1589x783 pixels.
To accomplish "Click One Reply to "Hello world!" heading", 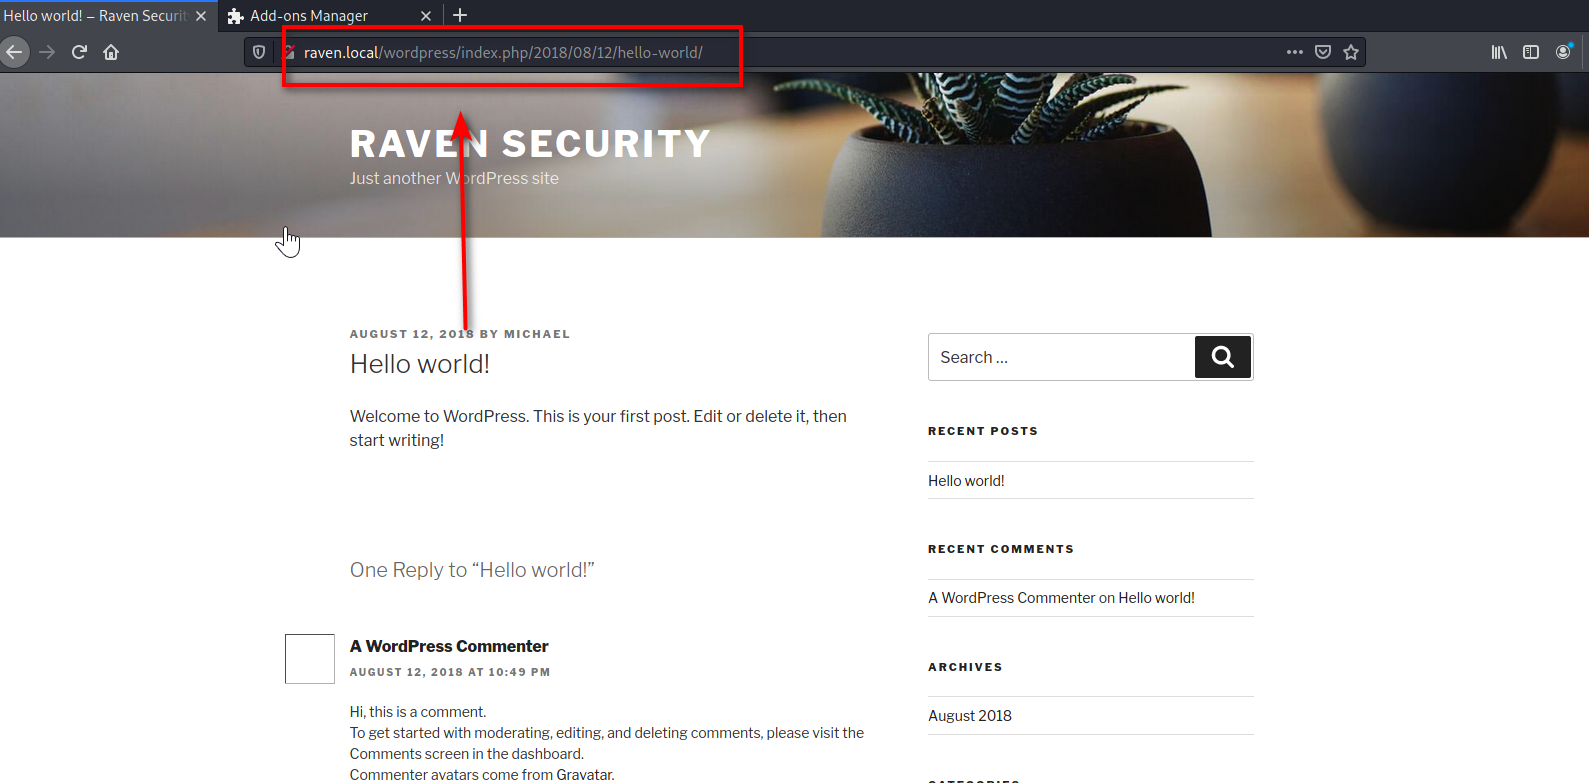I will [472, 570].
